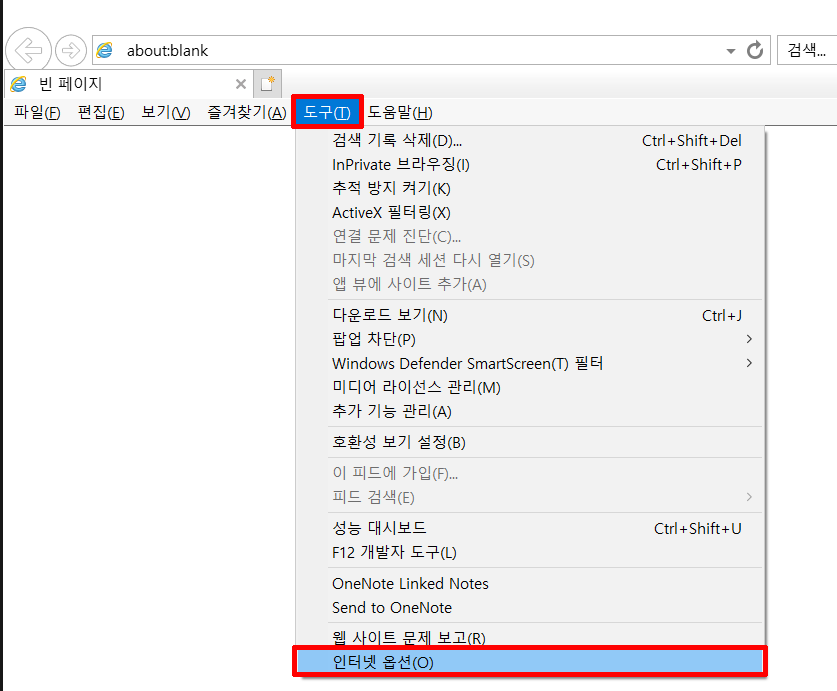The width and height of the screenshot is (837, 691).
Task: Close the 빈 페이지 tab
Action: coord(241,84)
